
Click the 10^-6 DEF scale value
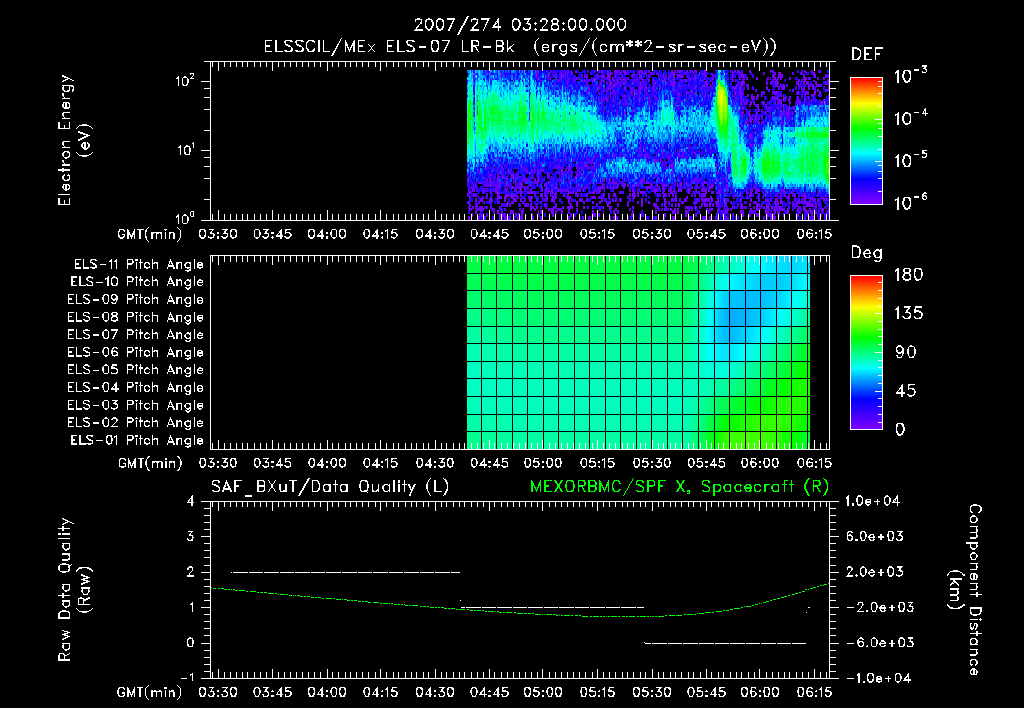pyautogui.click(x=910, y=202)
